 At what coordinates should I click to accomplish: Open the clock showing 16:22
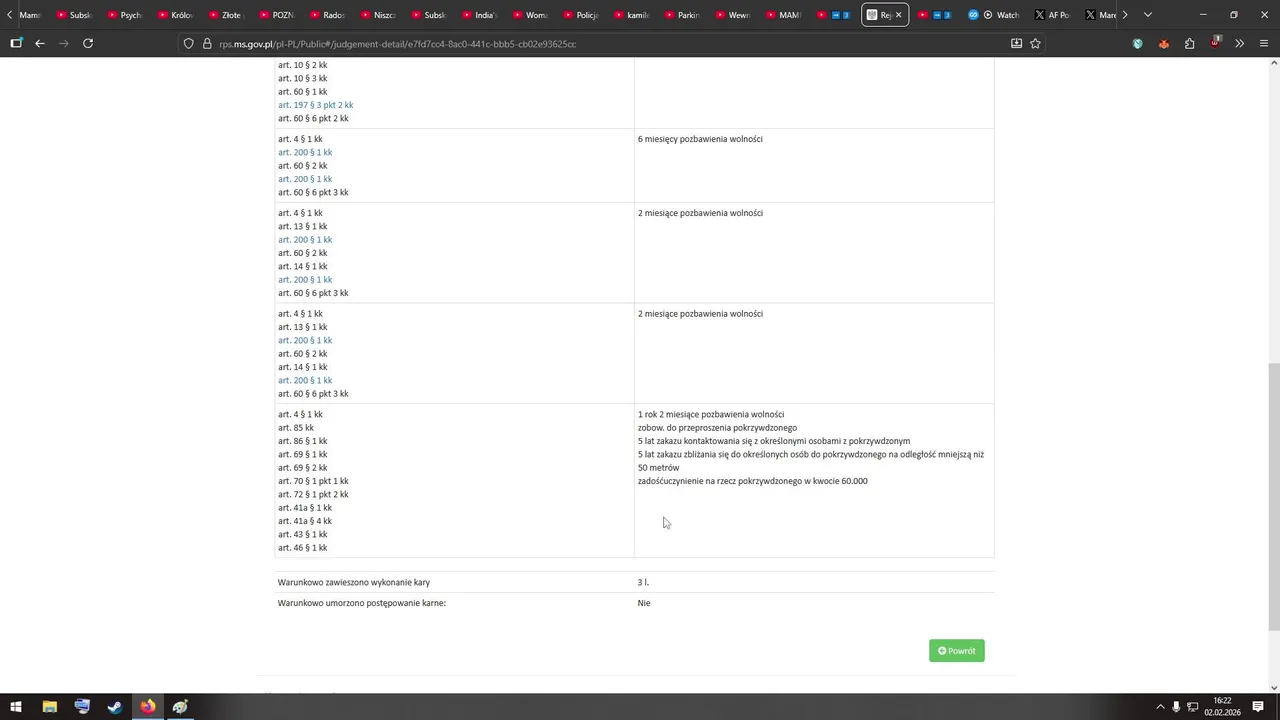[1222, 707]
